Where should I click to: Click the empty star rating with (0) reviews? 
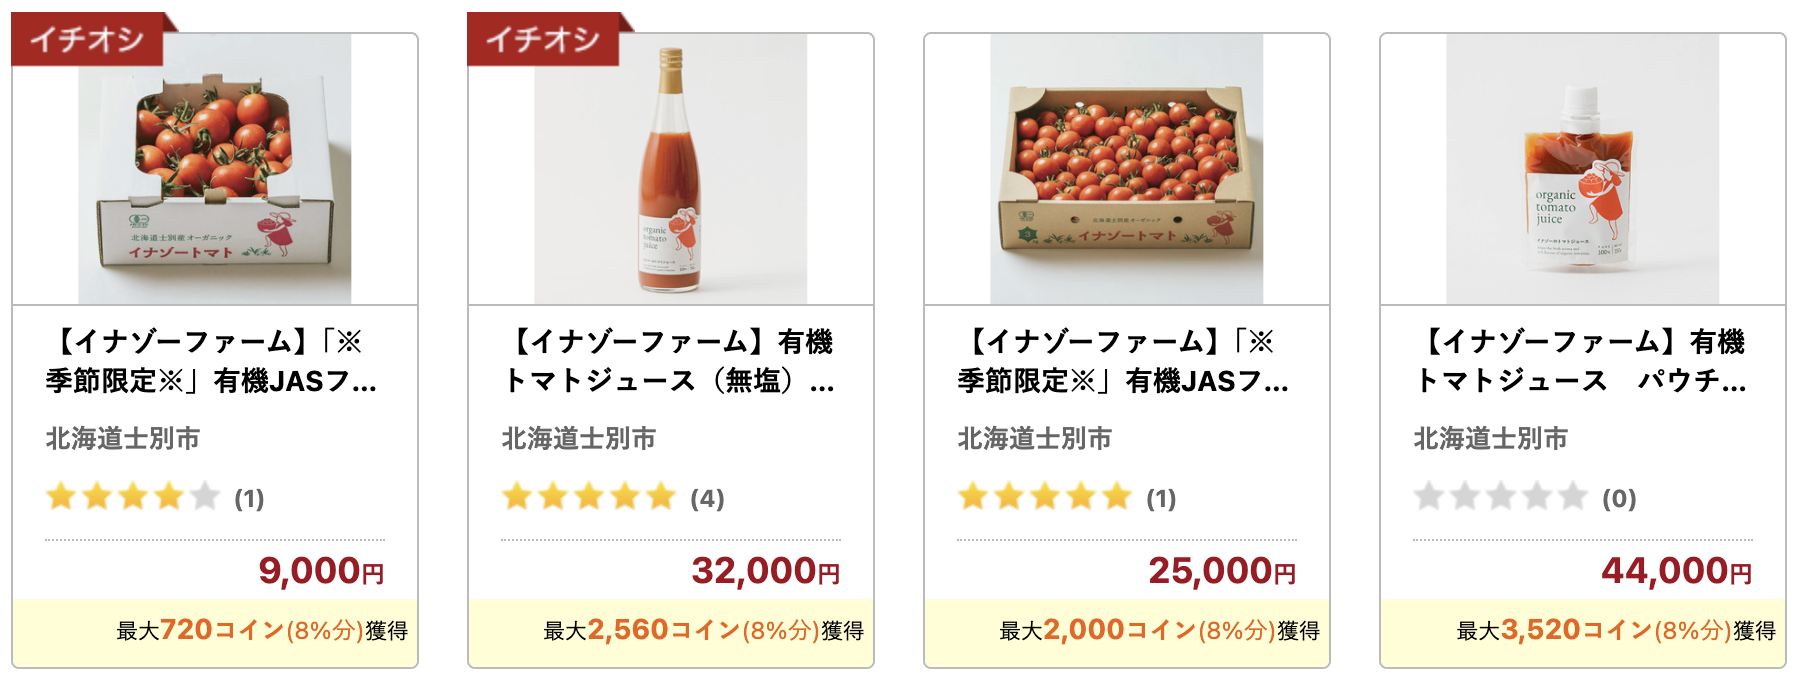click(1501, 496)
